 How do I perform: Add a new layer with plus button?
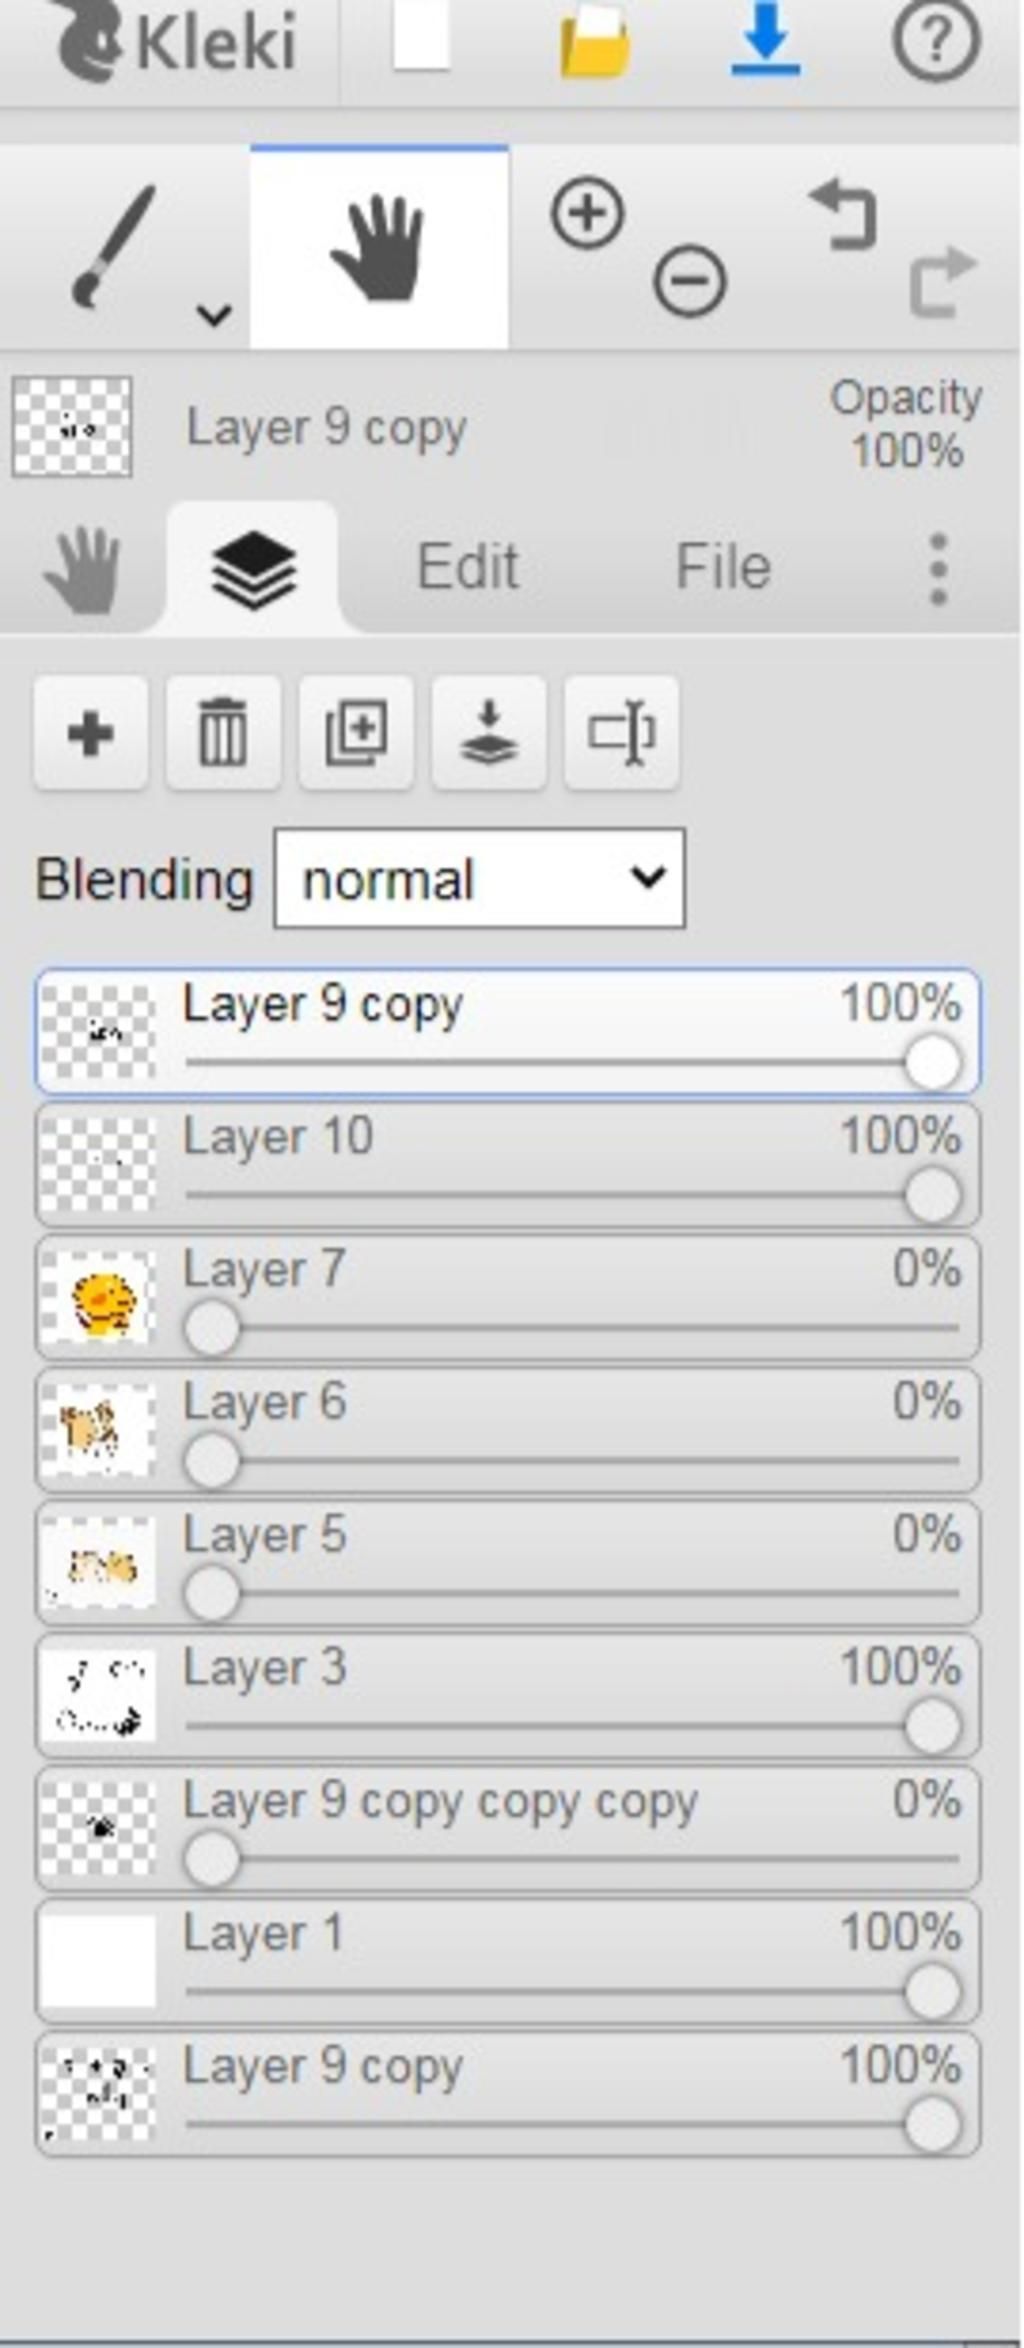91,733
